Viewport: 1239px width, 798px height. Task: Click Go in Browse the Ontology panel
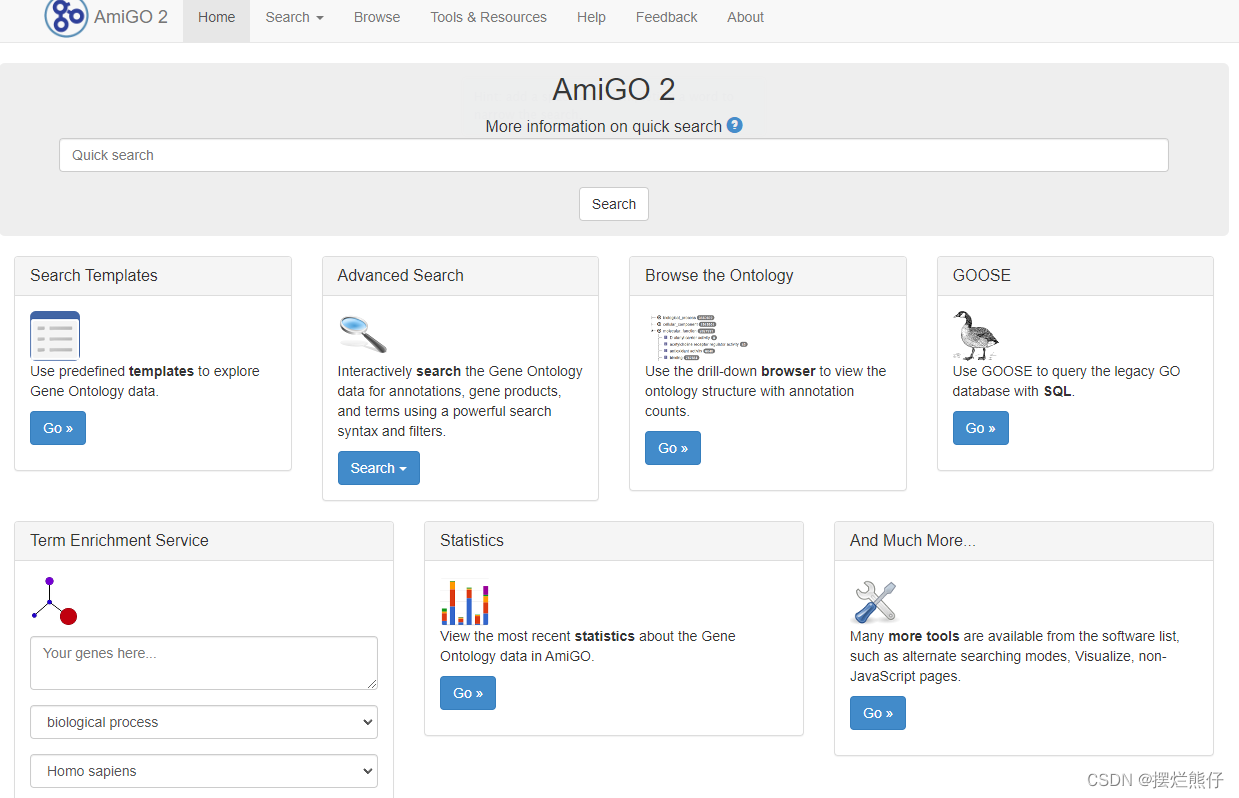(673, 448)
